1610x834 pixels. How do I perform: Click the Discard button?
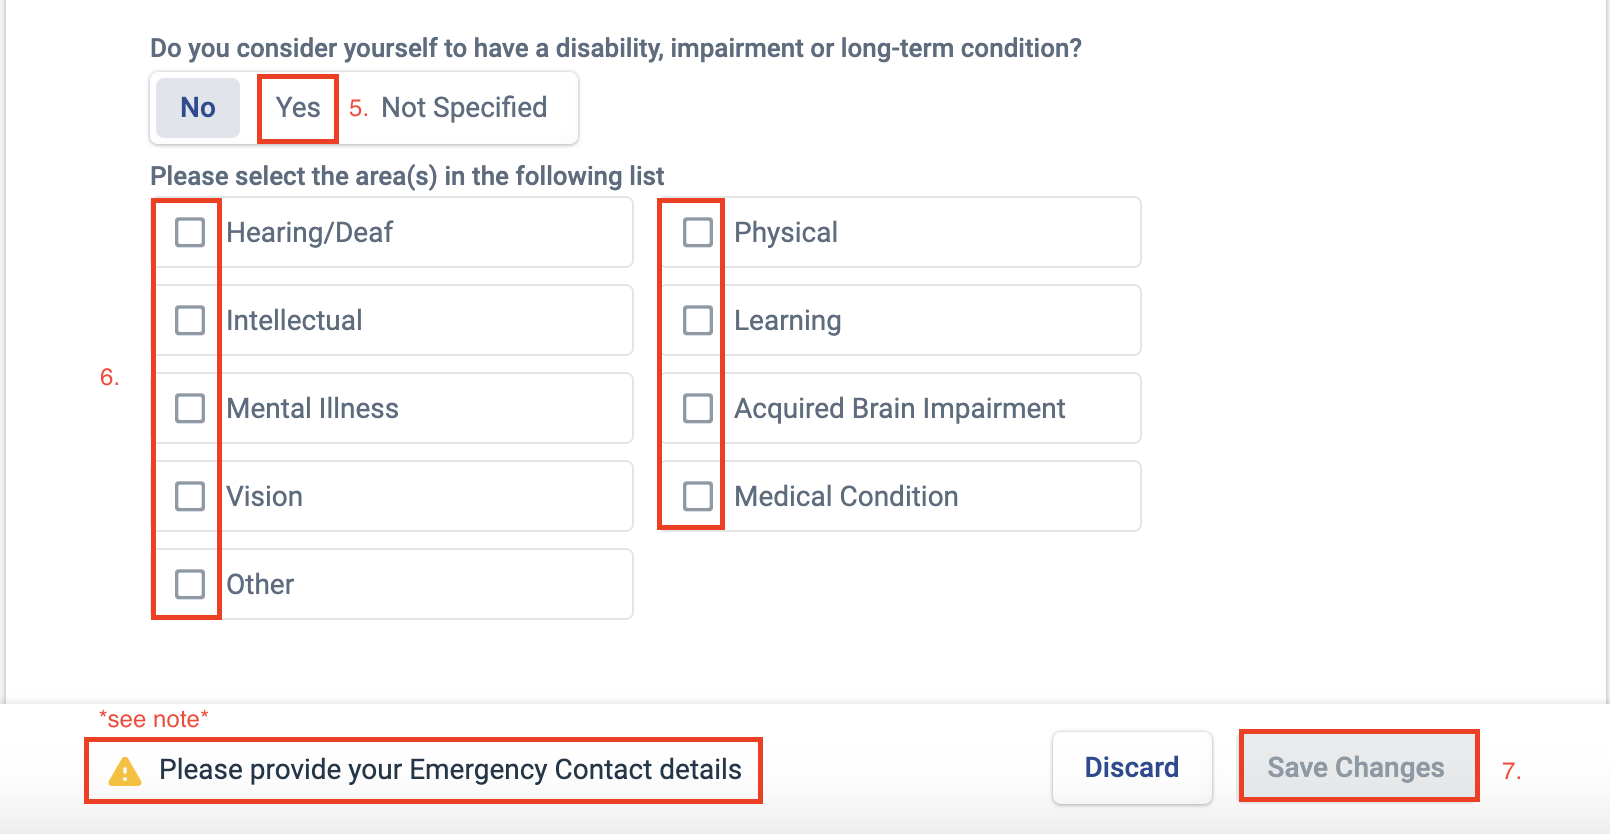[1131, 768]
